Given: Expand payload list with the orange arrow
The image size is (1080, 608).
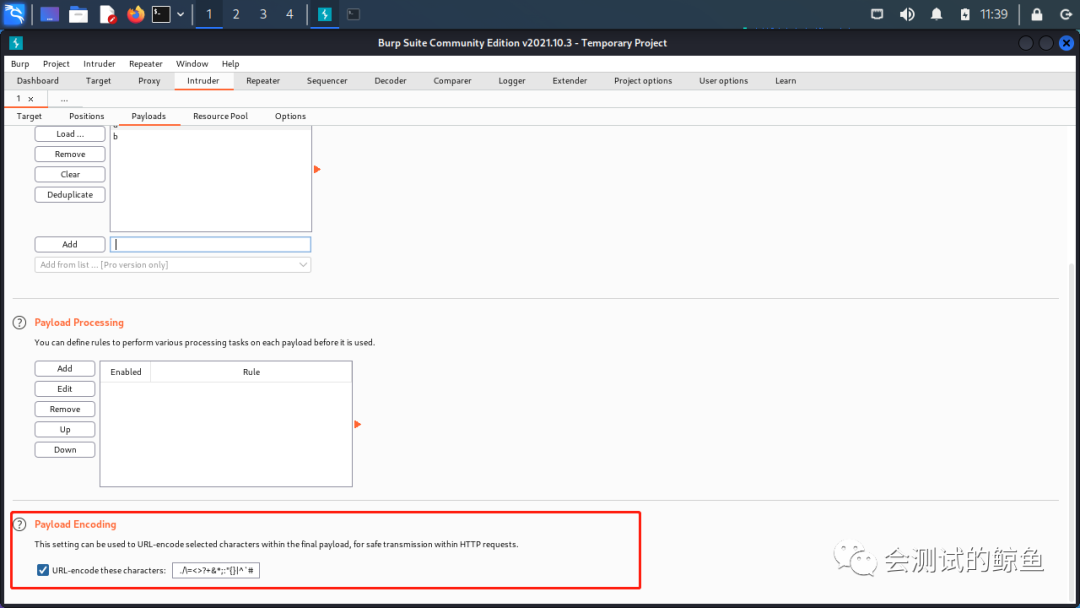Looking at the screenshot, I should coord(317,169).
